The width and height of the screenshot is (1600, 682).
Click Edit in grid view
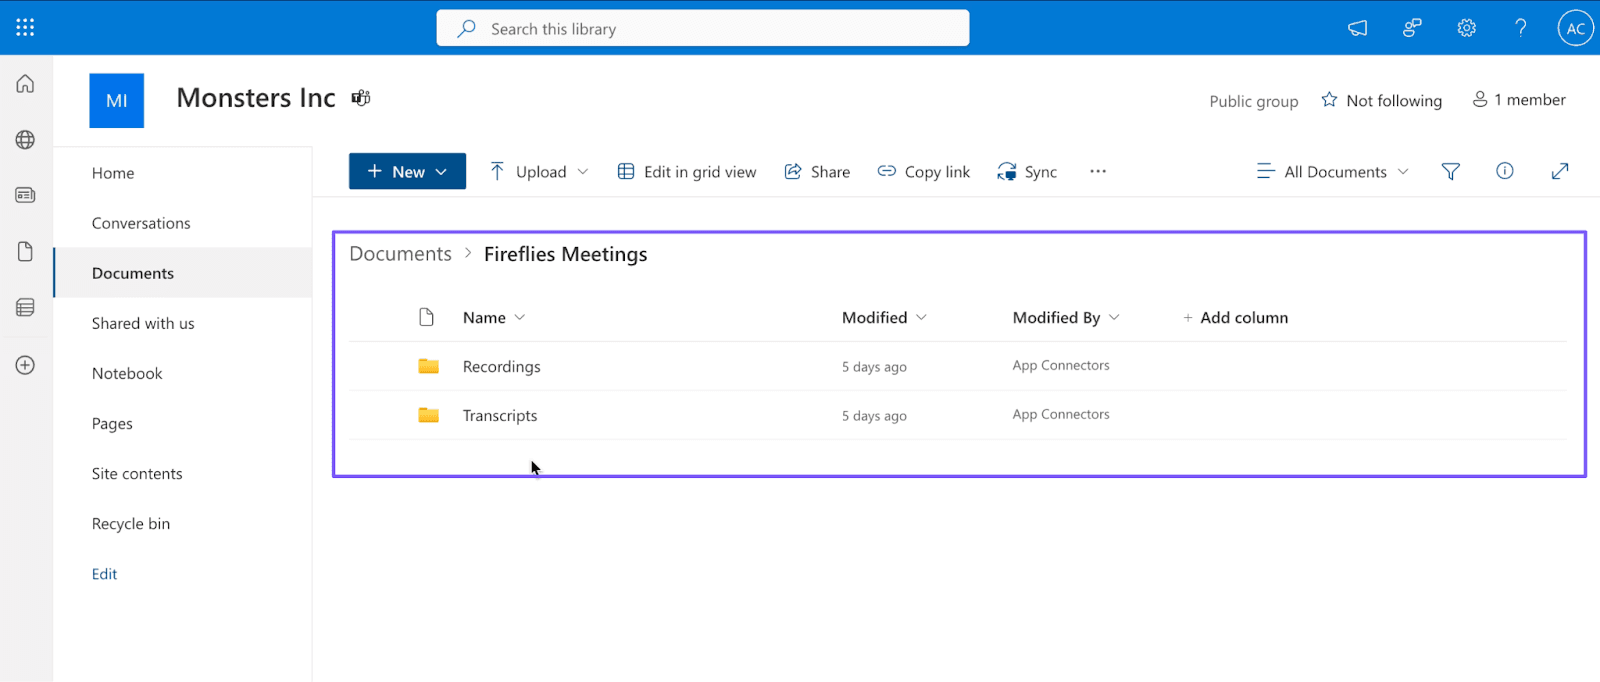point(686,172)
